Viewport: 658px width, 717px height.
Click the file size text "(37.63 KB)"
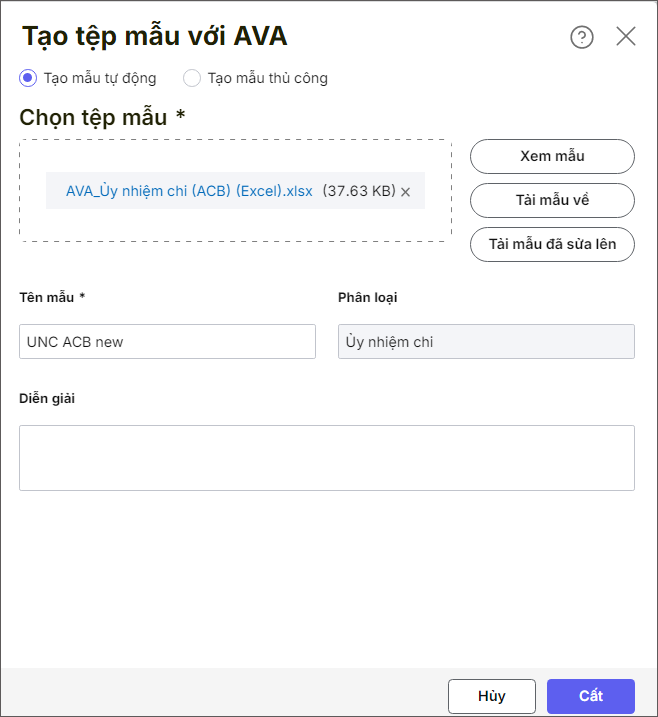(x=358, y=191)
